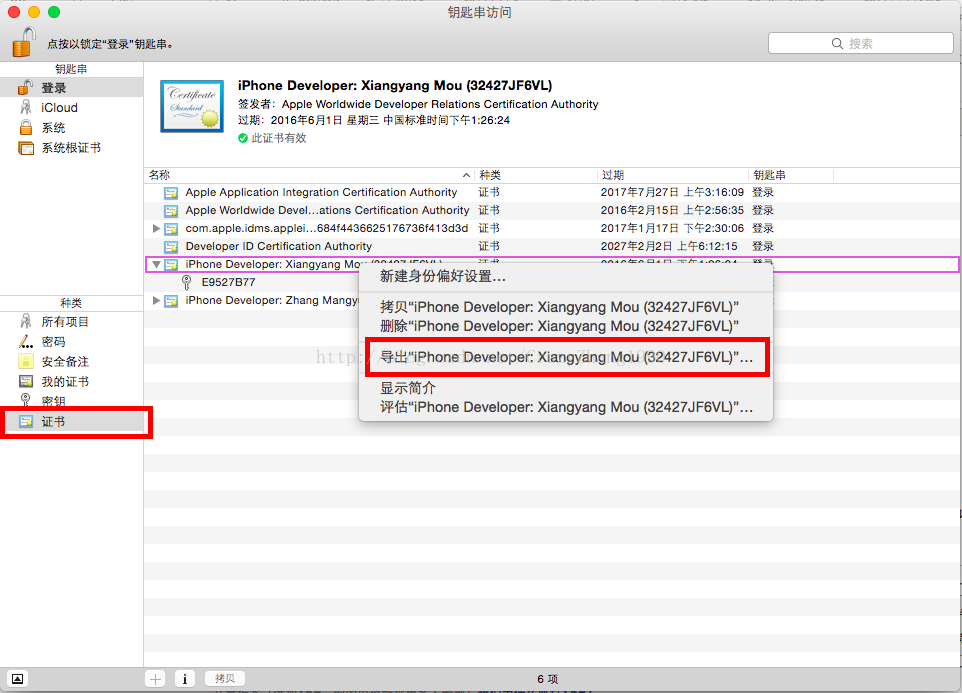The height and width of the screenshot is (693, 962).
Task: Select iPhone Developer: Zhang Mangyu row
Action: 271,301
